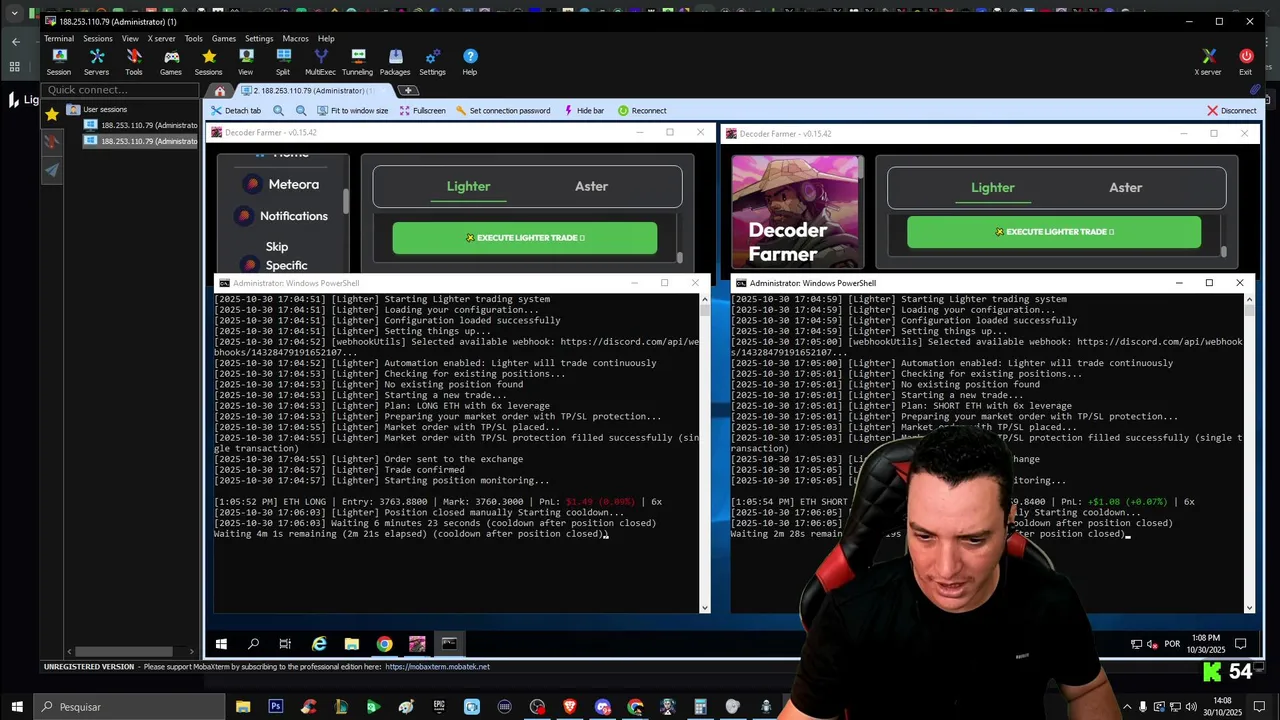Click the Servers toolbar icon
The image size is (1280, 720).
96,62
